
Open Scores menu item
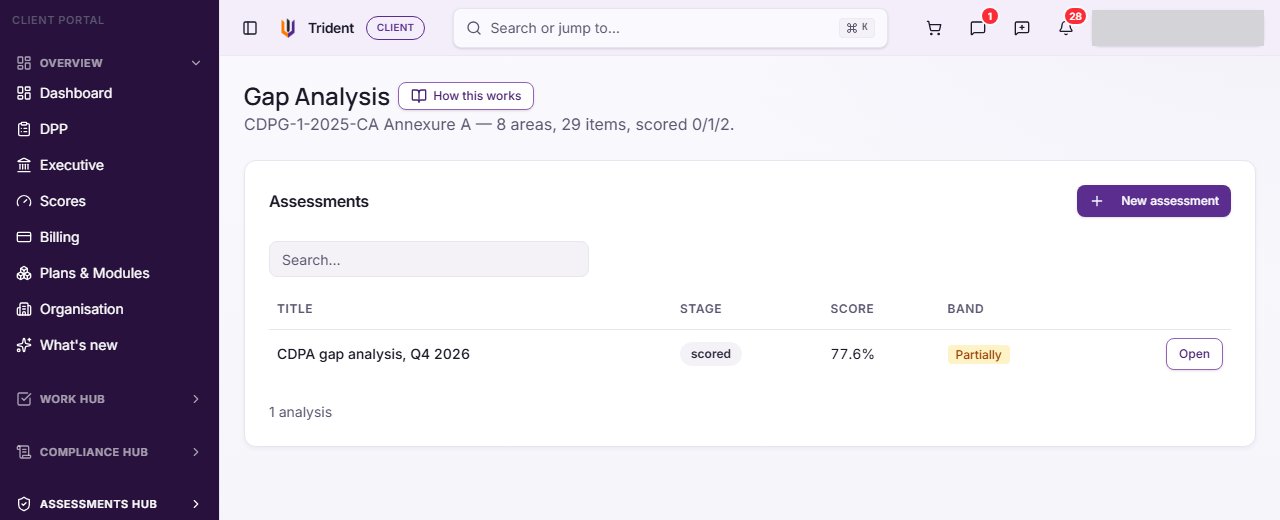[x=109, y=201]
